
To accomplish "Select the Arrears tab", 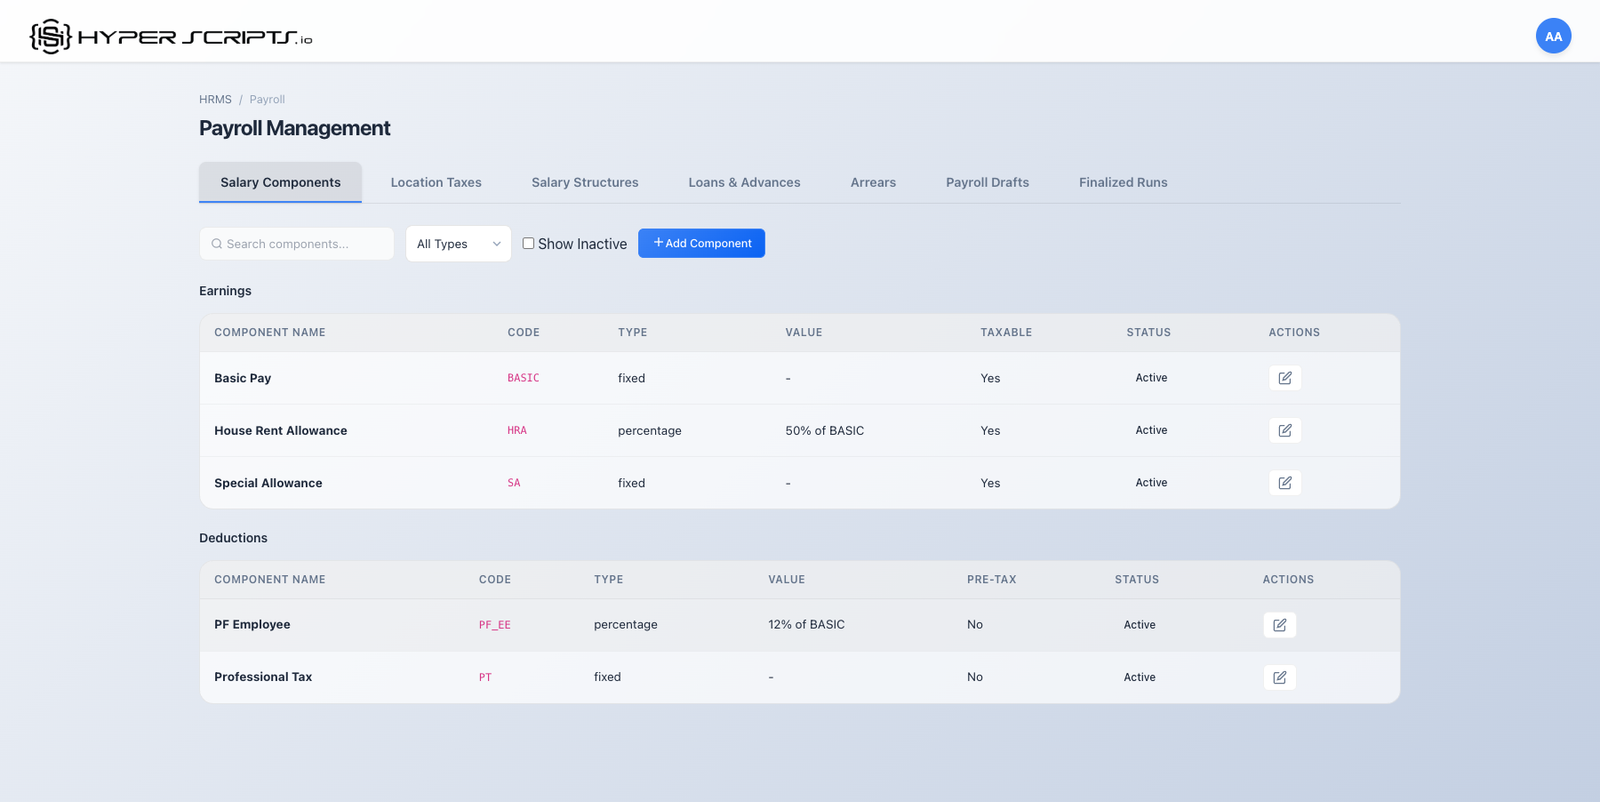I will tap(873, 182).
